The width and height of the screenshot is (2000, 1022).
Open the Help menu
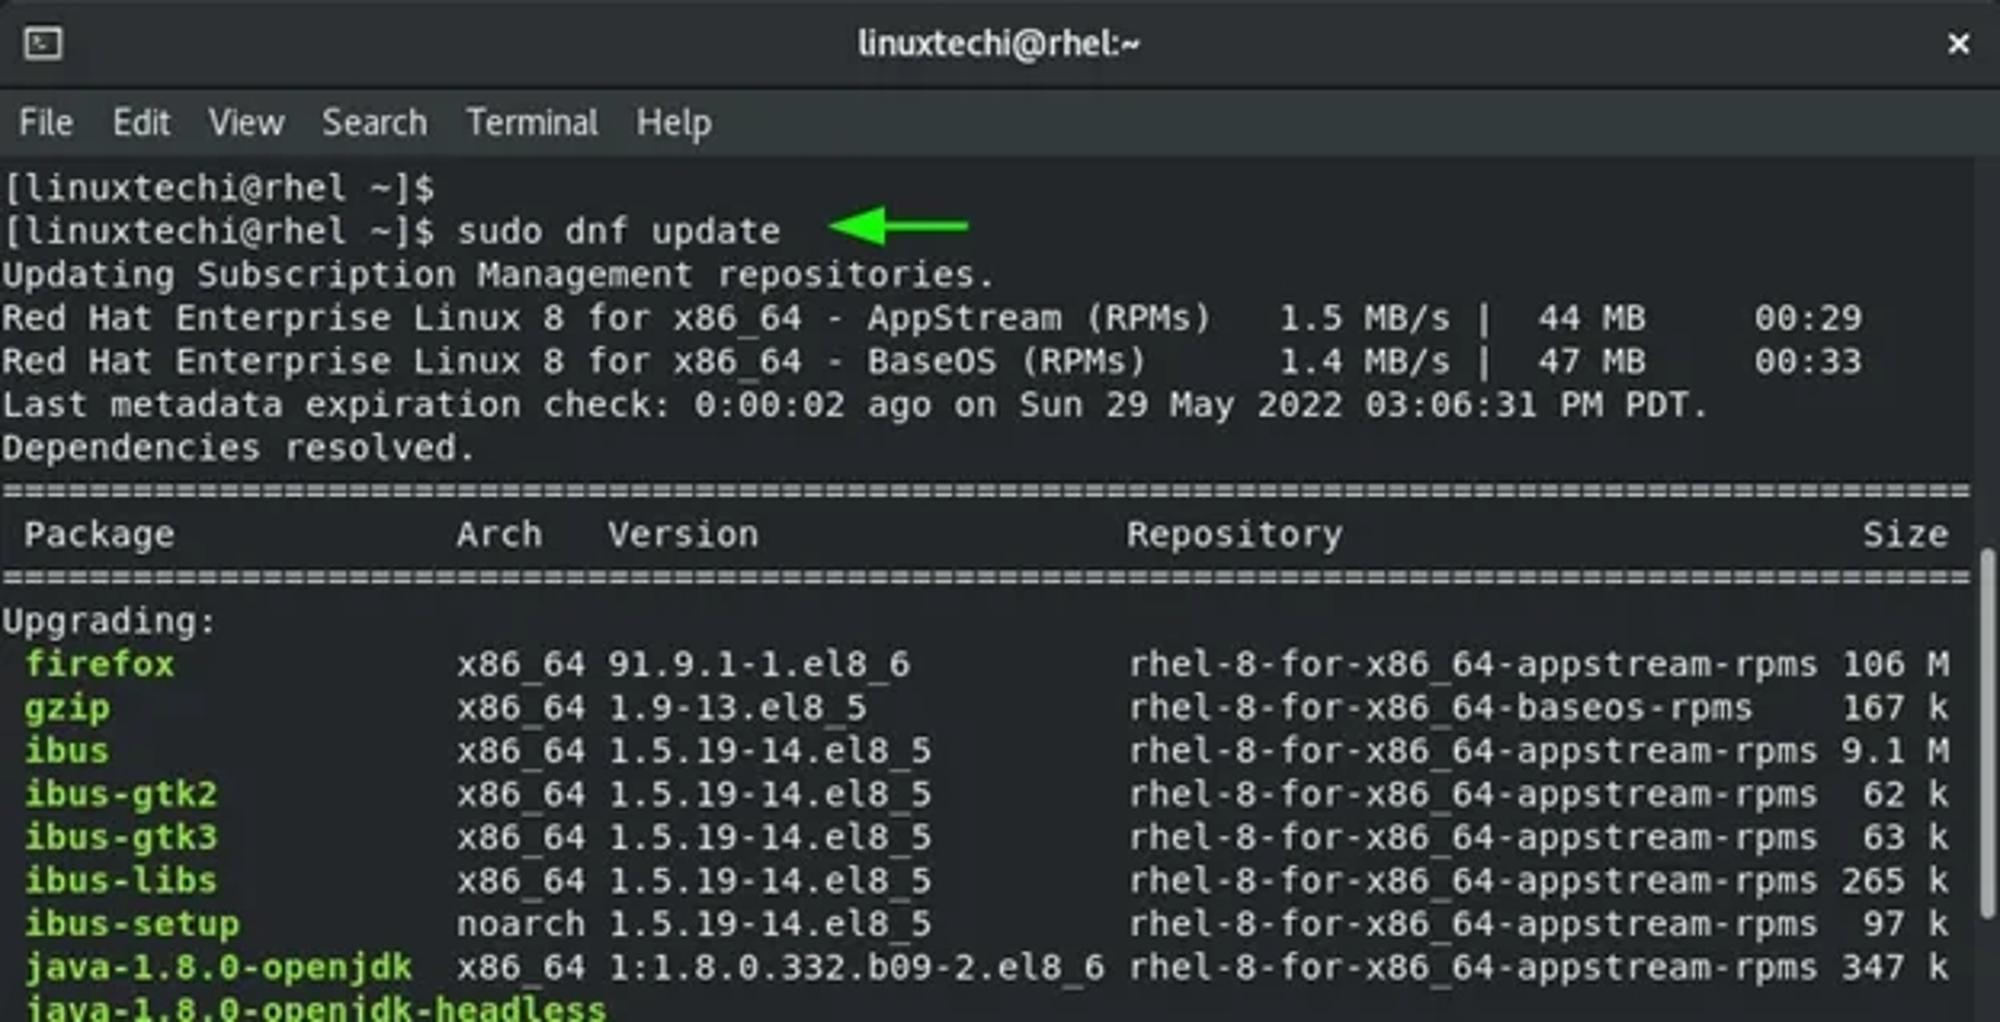pyautogui.click(x=674, y=123)
